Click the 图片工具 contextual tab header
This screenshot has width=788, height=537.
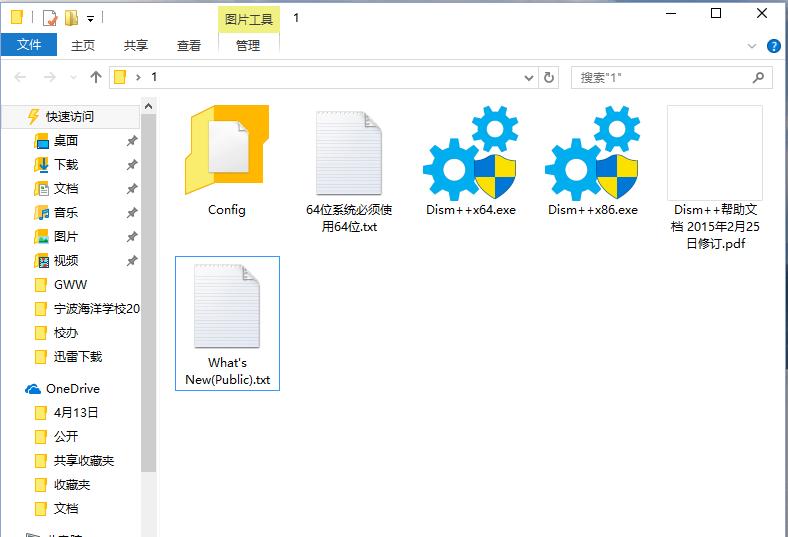coord(249,19)
